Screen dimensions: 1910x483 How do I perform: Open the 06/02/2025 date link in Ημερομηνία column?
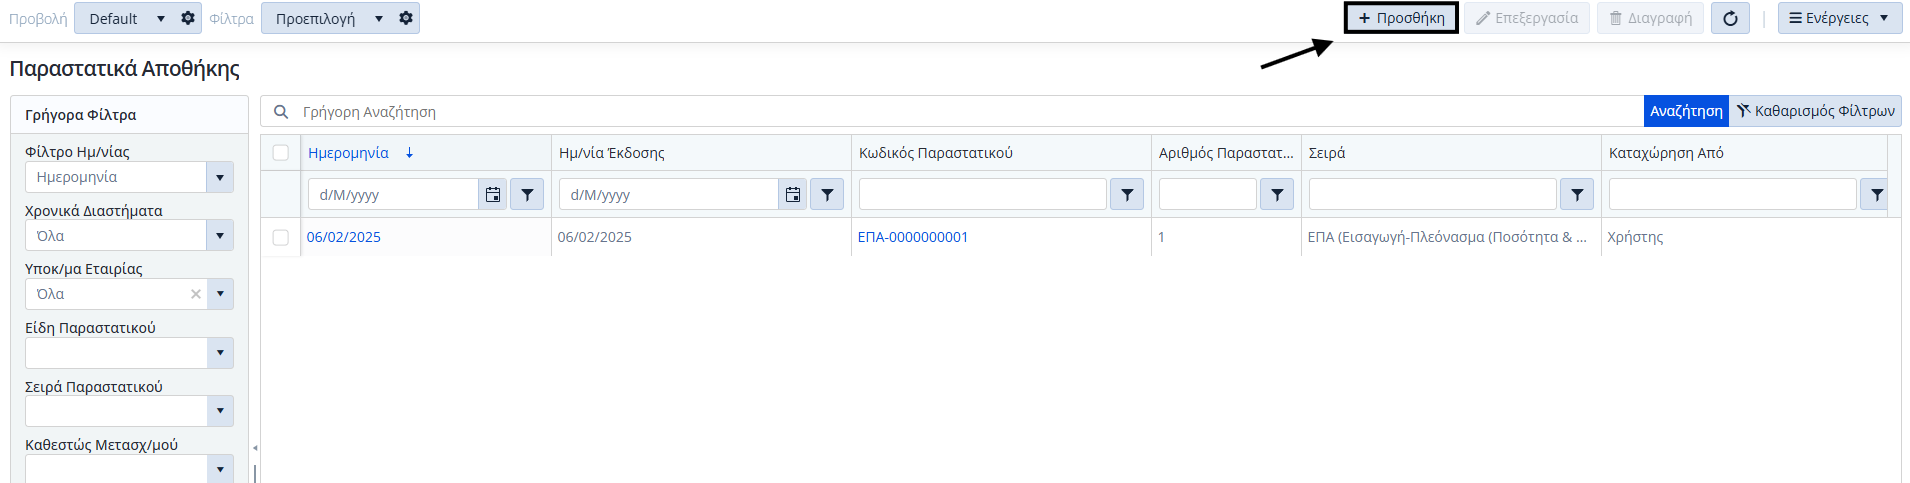tap(344, 237)
